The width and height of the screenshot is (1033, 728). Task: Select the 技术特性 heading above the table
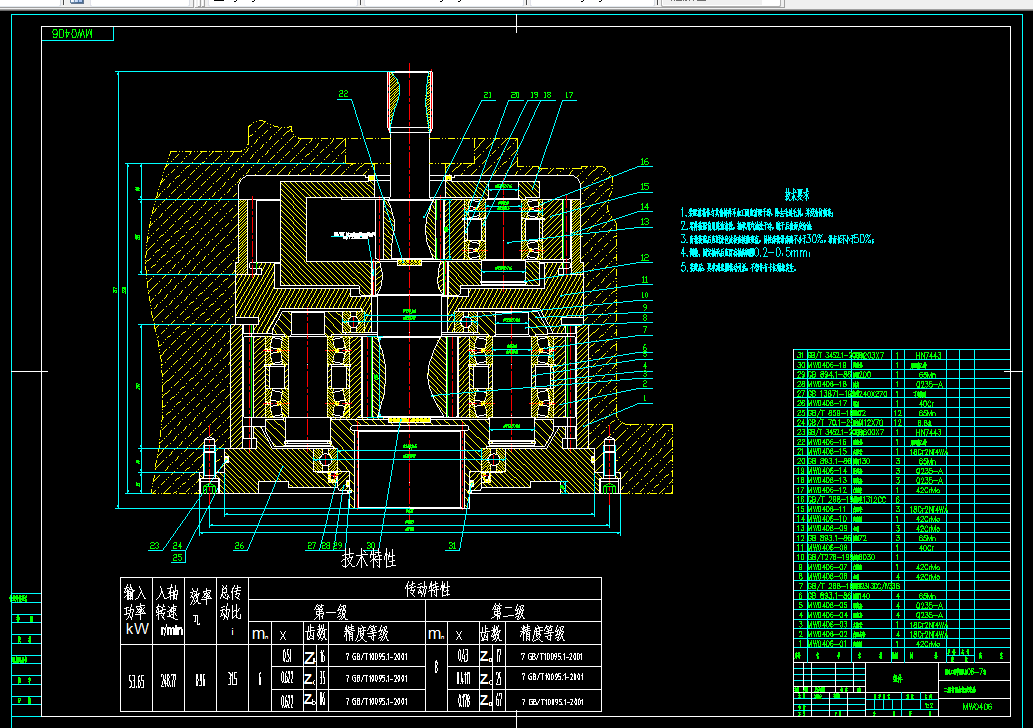pos(368,559)
